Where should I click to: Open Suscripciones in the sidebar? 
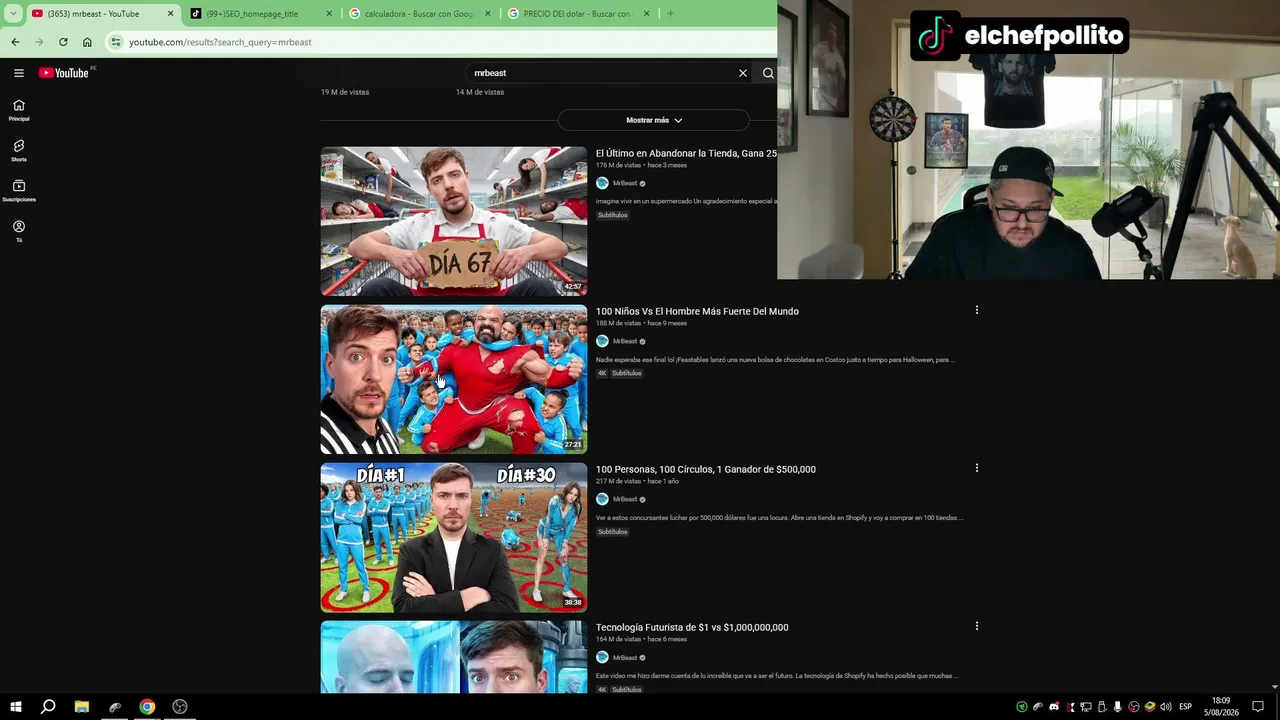[19, 191]
